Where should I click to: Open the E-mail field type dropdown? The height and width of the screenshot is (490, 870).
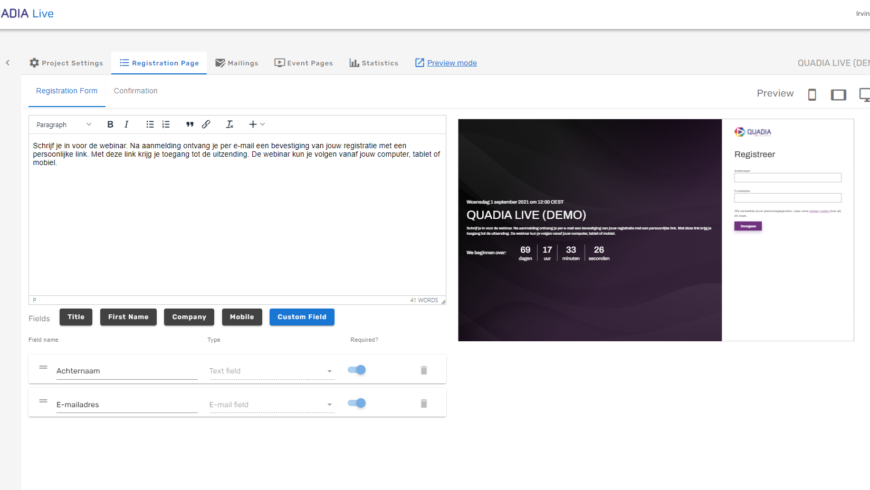click(x=271, y=405)
